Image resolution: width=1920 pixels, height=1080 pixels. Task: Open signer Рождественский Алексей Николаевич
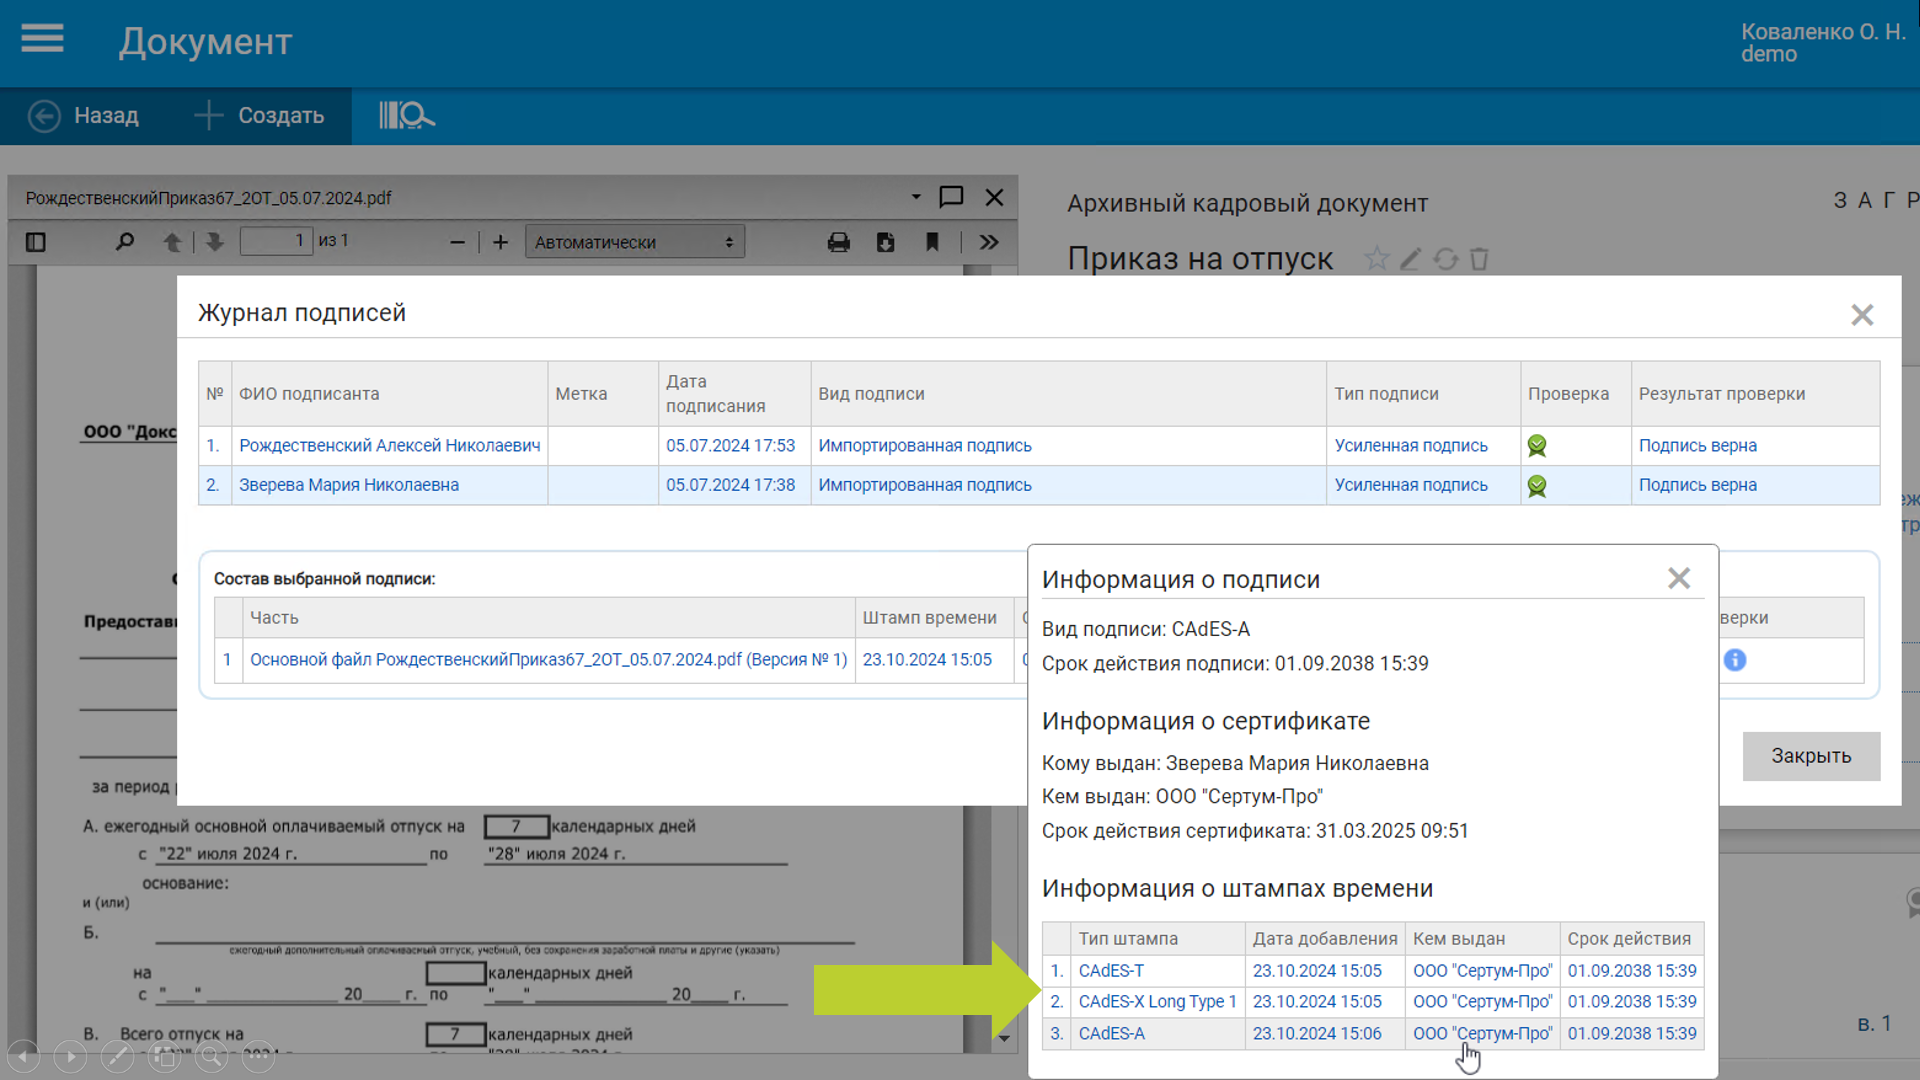coord(389,446)
